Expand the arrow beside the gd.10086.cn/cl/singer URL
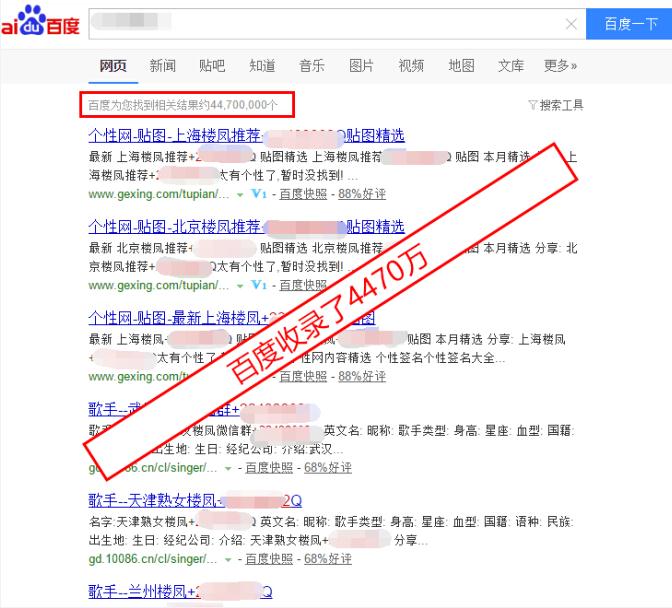Viewport: 672px width, 608px height. [227, 559]
